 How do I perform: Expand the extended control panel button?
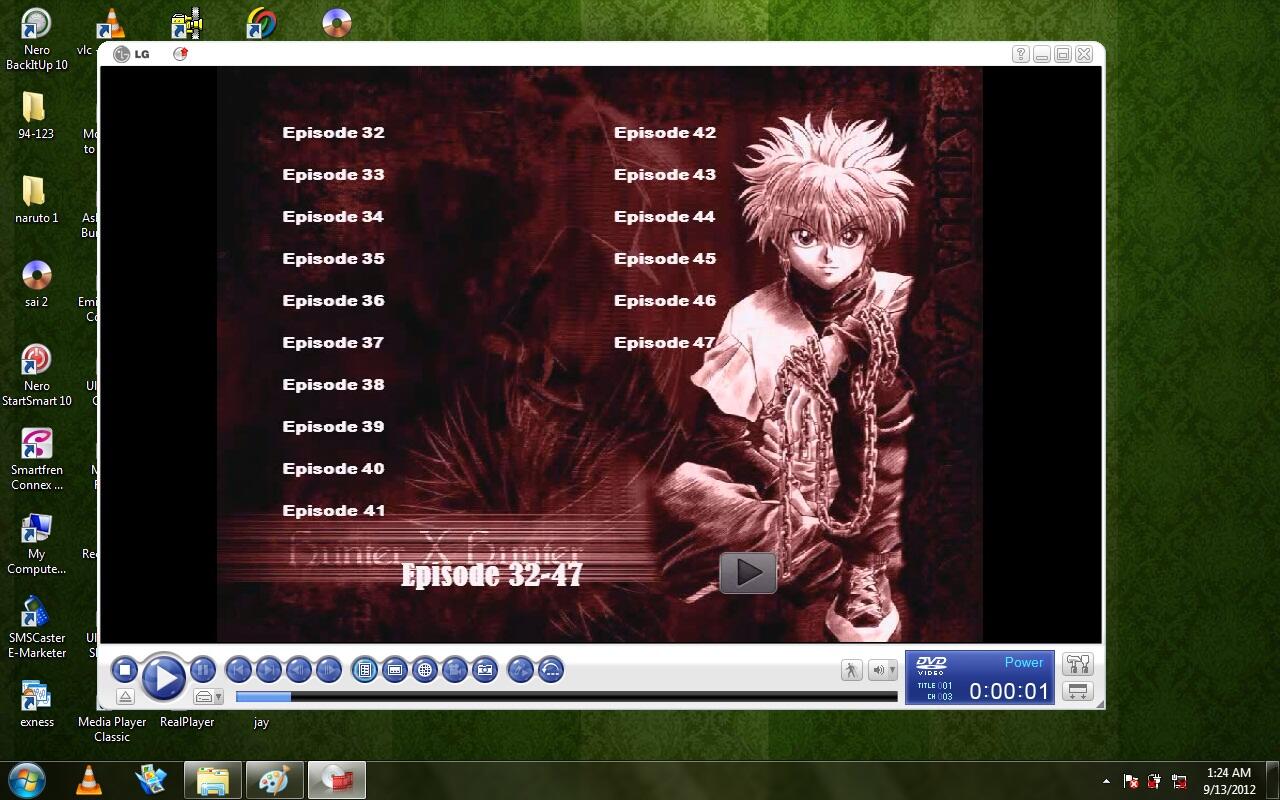[1077, 691]
